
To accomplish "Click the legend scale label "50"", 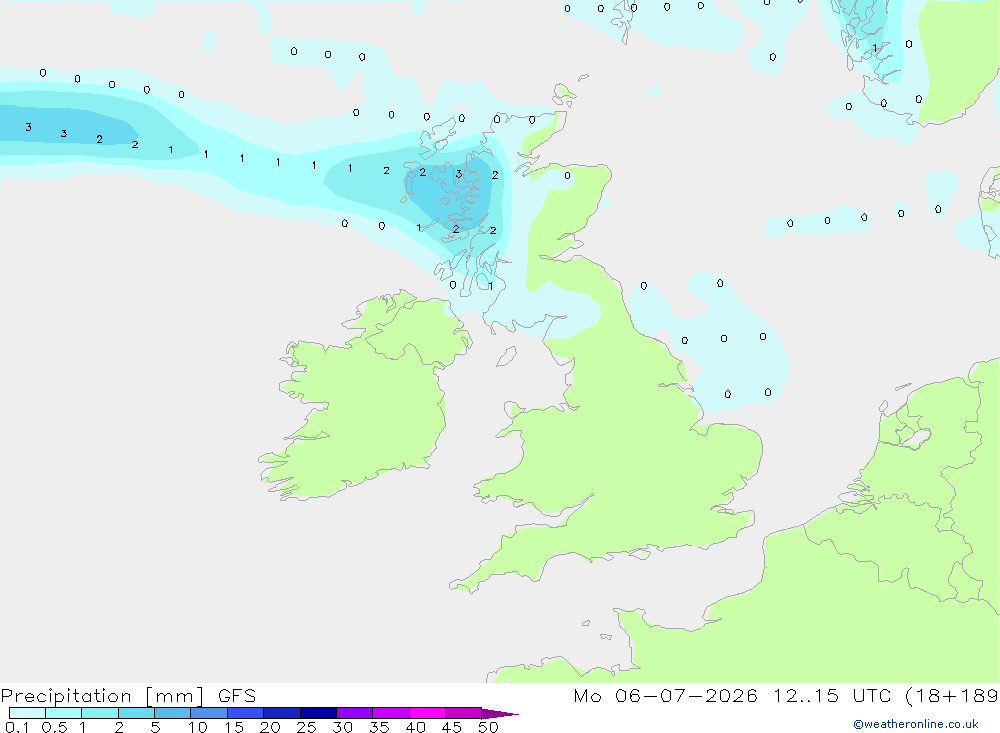I will [488, 727].
